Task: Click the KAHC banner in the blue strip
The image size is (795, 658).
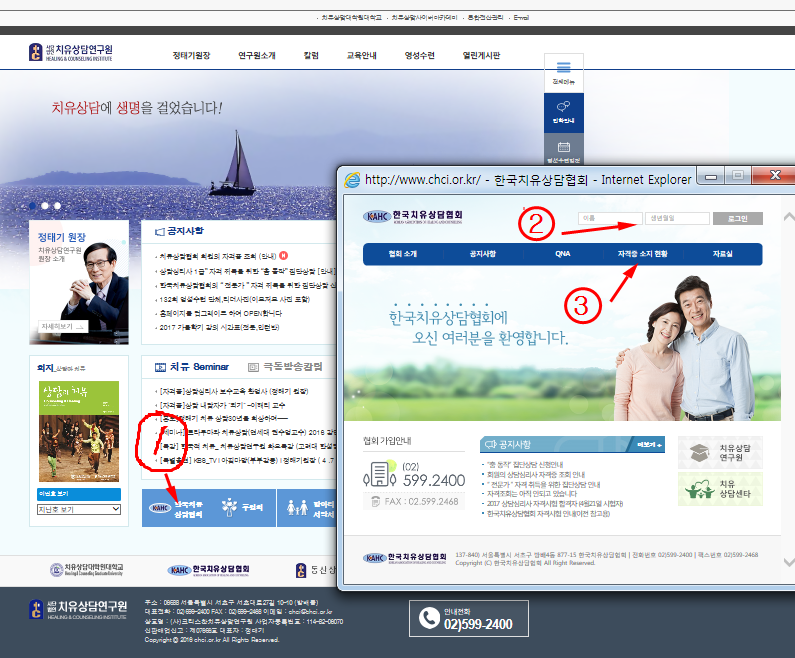Action: coord(175,508)
